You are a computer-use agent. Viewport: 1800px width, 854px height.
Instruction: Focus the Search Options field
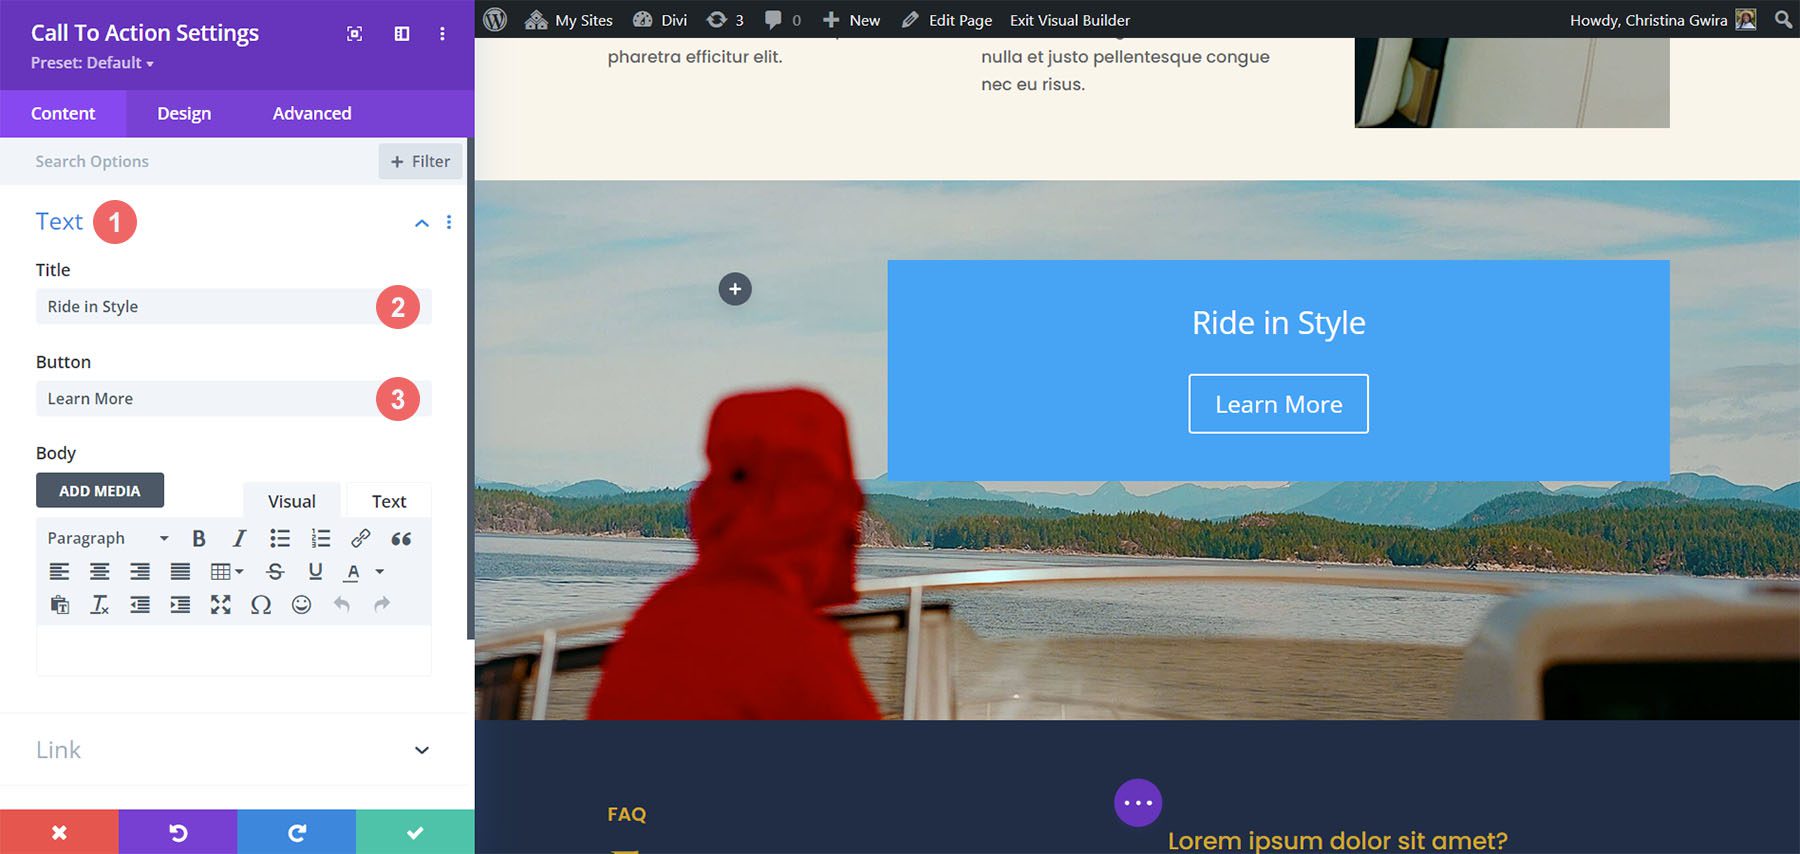pos(190,161)
